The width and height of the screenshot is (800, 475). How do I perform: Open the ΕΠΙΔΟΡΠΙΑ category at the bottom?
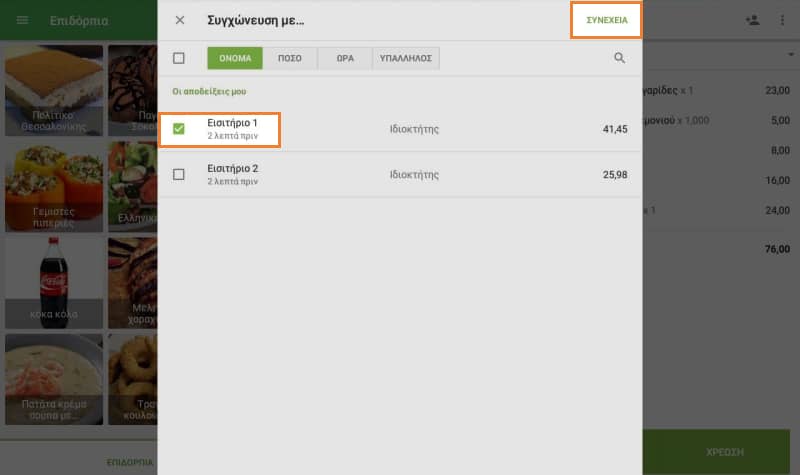[x=130, y=463]
